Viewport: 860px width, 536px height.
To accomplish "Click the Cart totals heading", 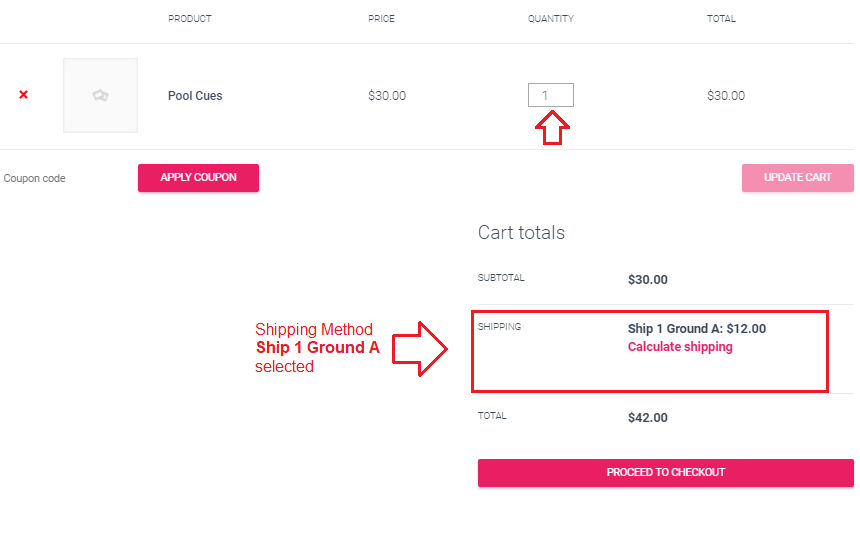I will point(521,233).
